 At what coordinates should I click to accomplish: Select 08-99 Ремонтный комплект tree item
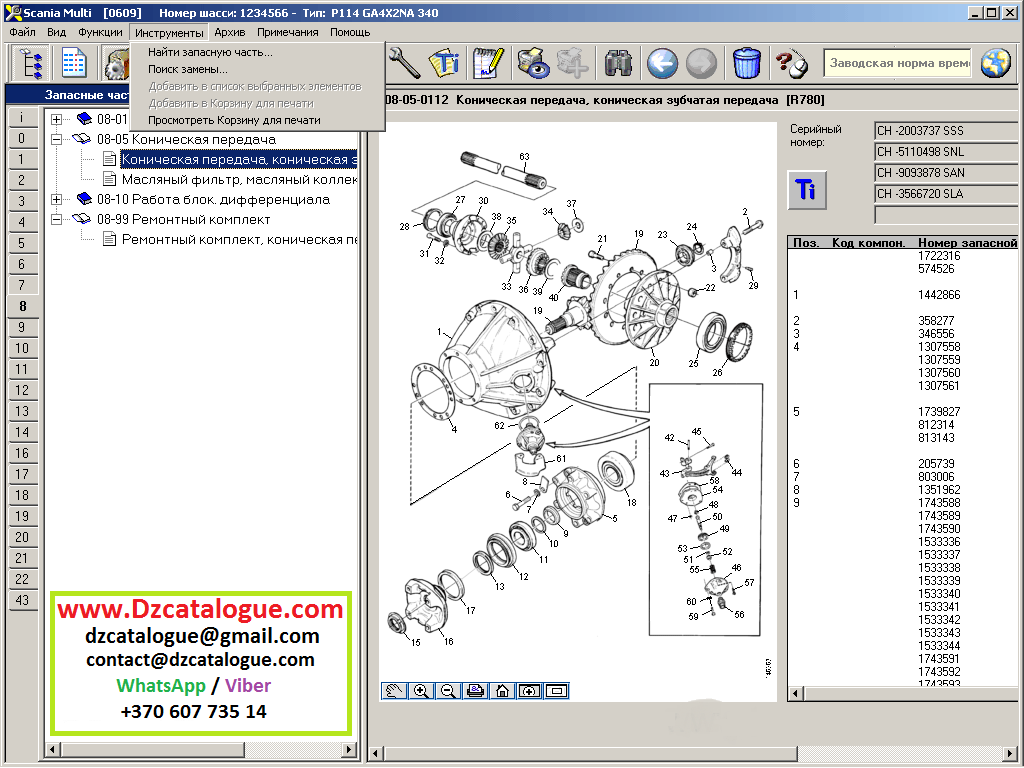[x=184, y=219]
